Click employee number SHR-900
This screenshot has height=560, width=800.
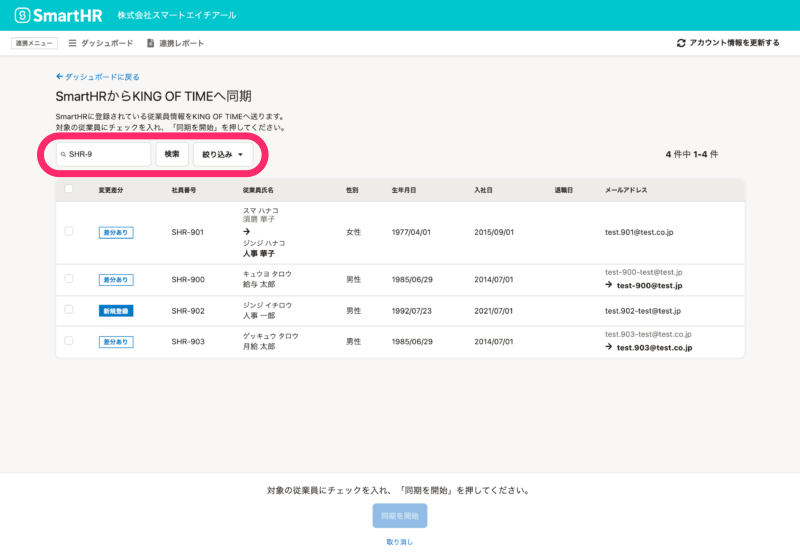point(188,280)
